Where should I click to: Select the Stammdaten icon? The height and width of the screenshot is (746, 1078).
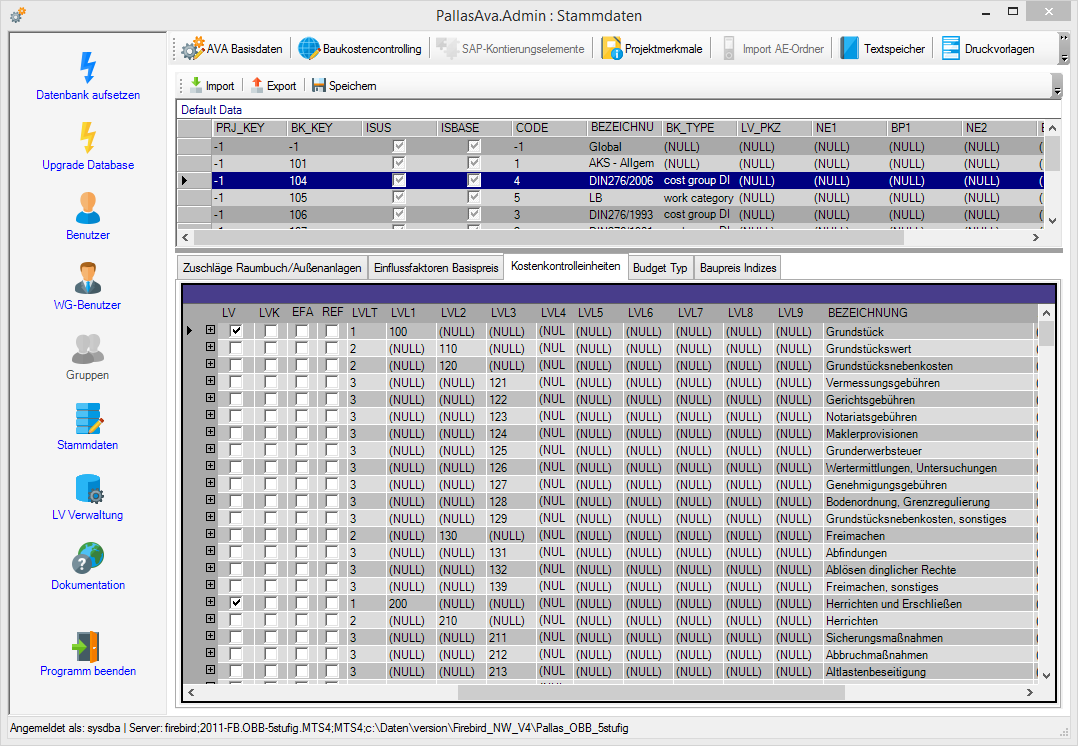tap(89, 418)
